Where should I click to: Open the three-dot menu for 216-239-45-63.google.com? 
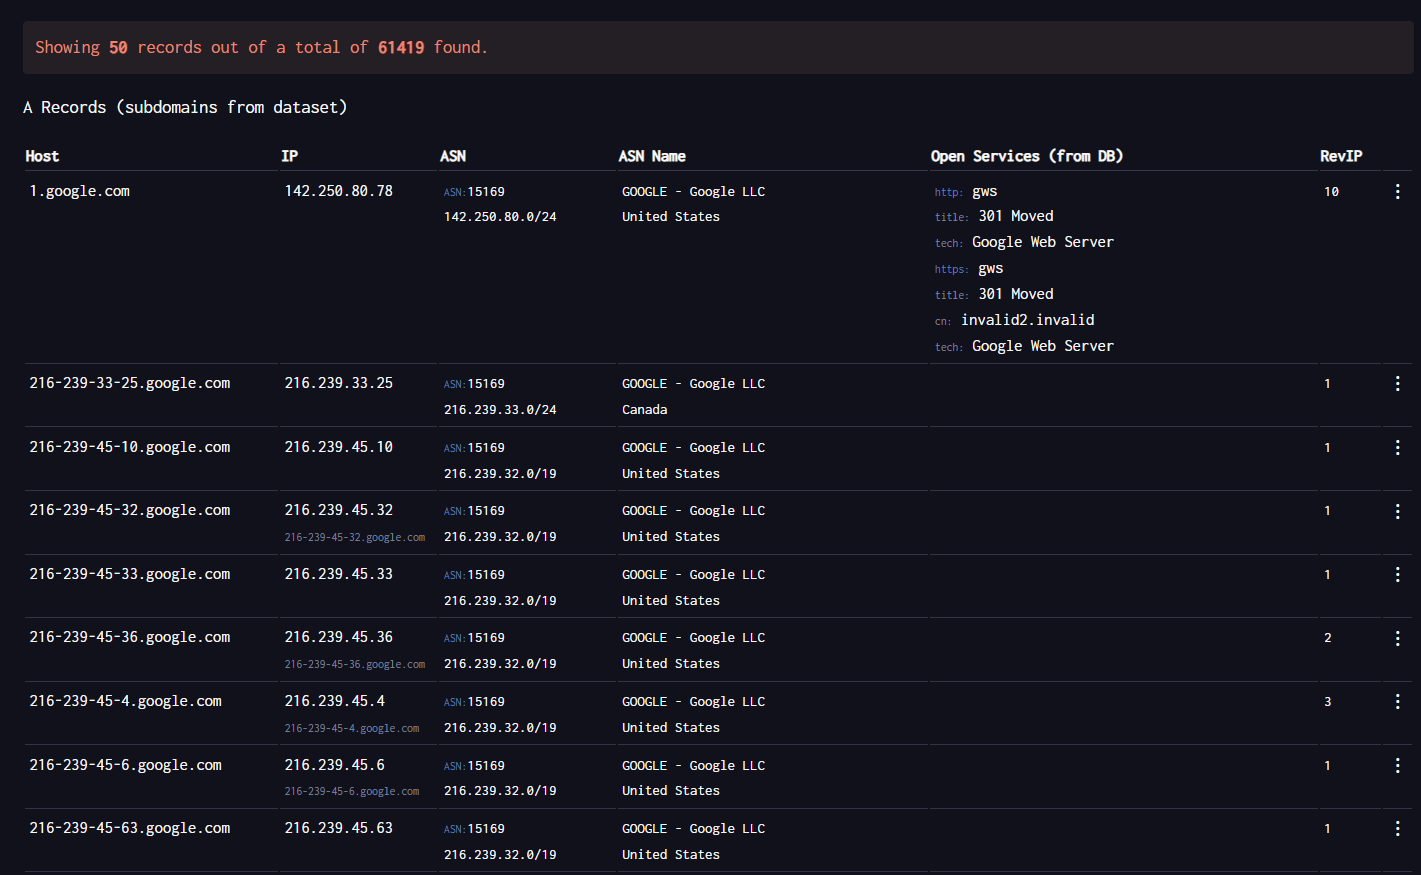tap(1397, 829)
